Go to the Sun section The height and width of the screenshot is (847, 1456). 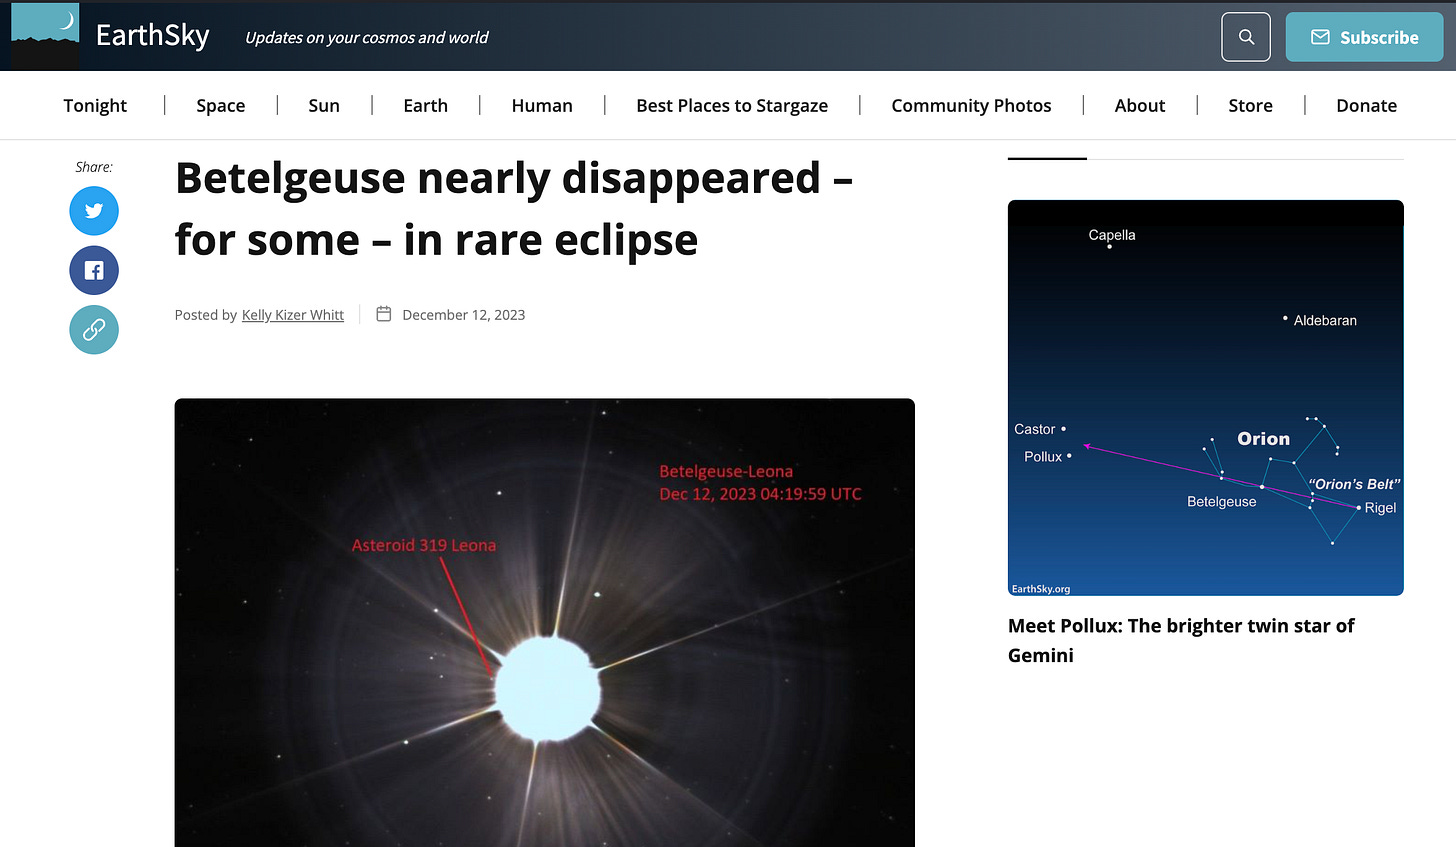tap(324, 105)
